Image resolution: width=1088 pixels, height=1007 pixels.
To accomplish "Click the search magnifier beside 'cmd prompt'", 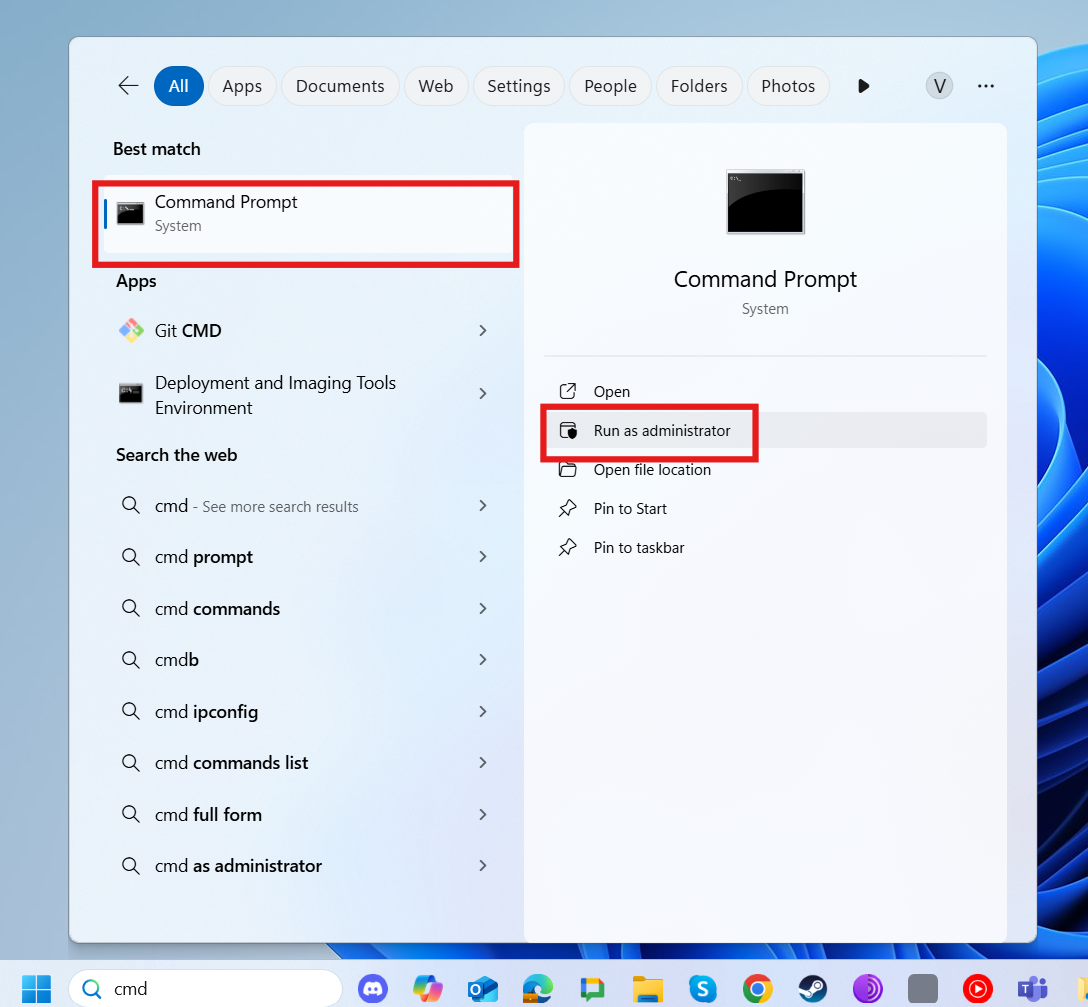I will click(130, 557).
